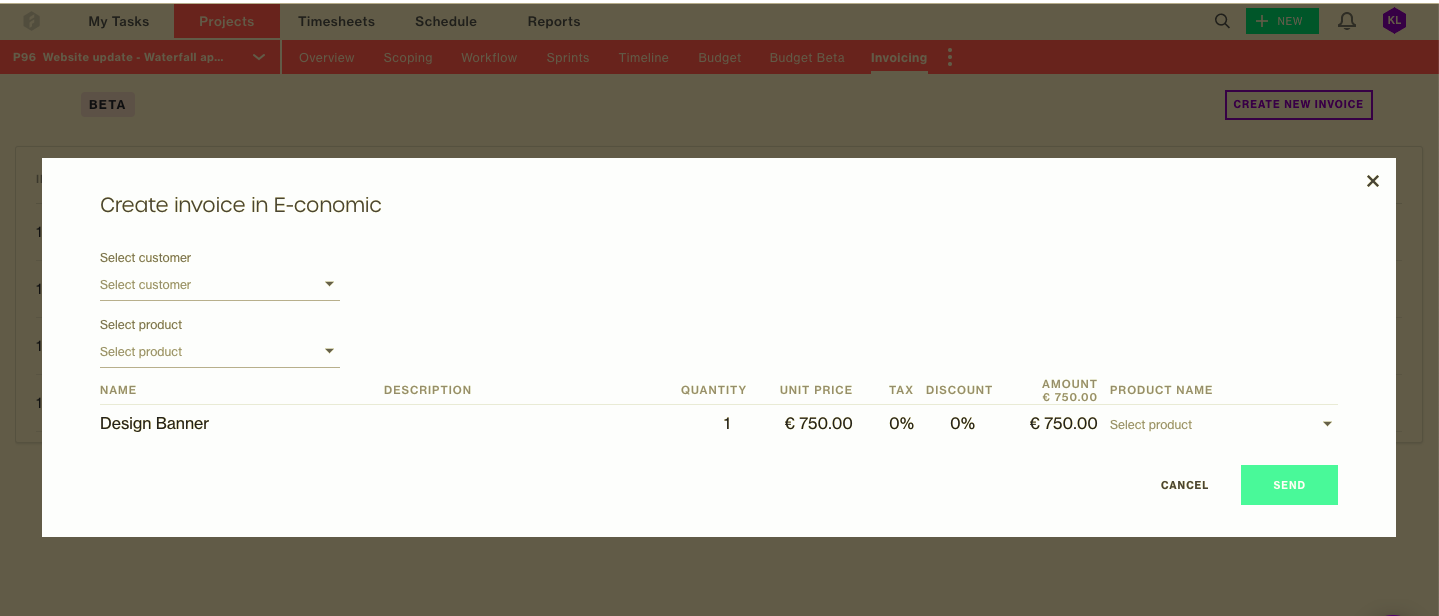Click the QUANTITY column header
Screen dimensions: 1439x616
(x=713, y=390)
